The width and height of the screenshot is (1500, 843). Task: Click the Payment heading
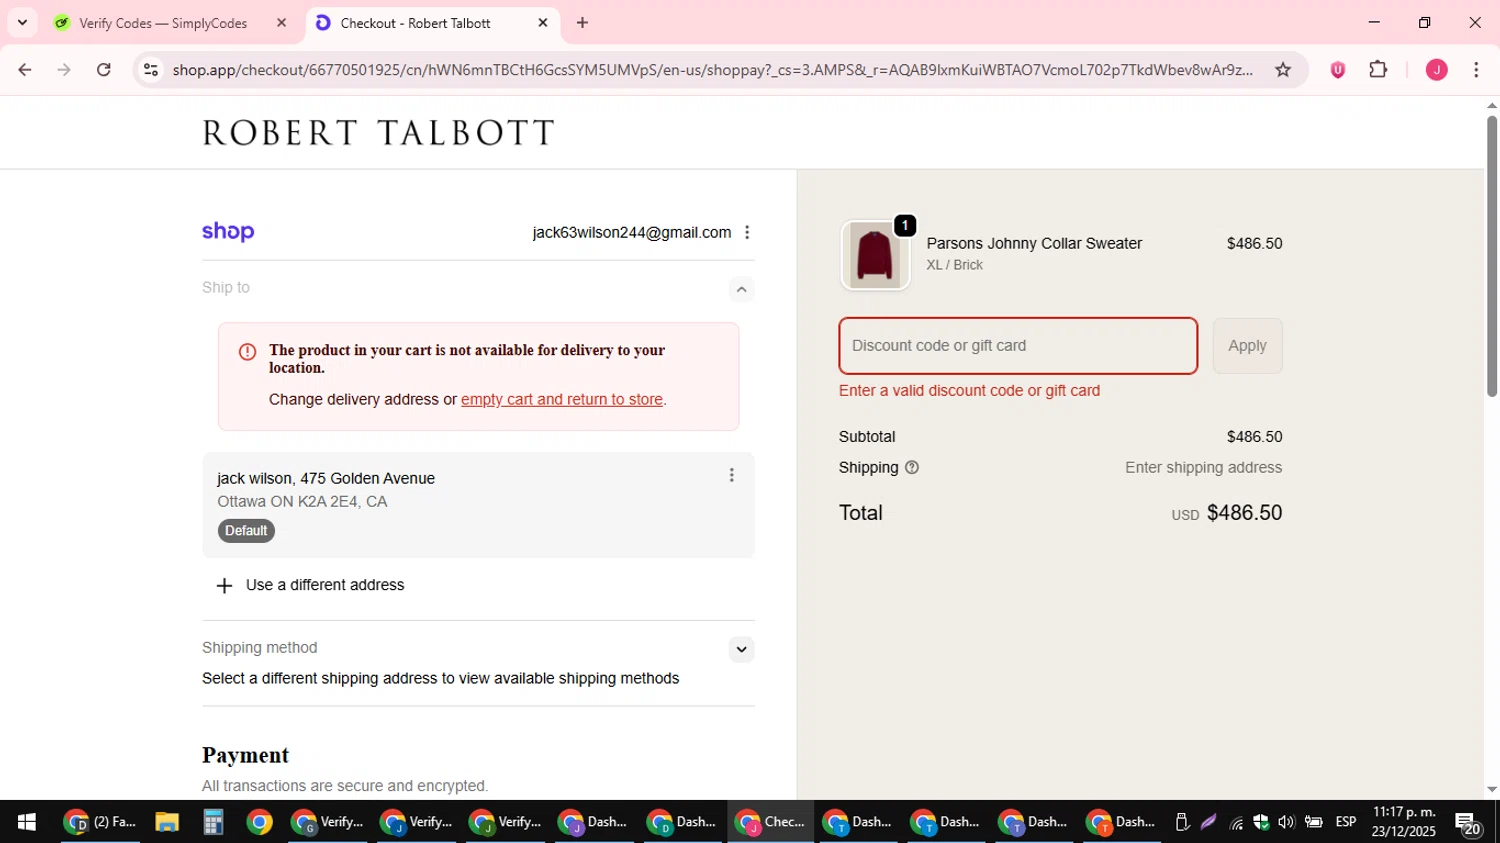click(245, 755)
